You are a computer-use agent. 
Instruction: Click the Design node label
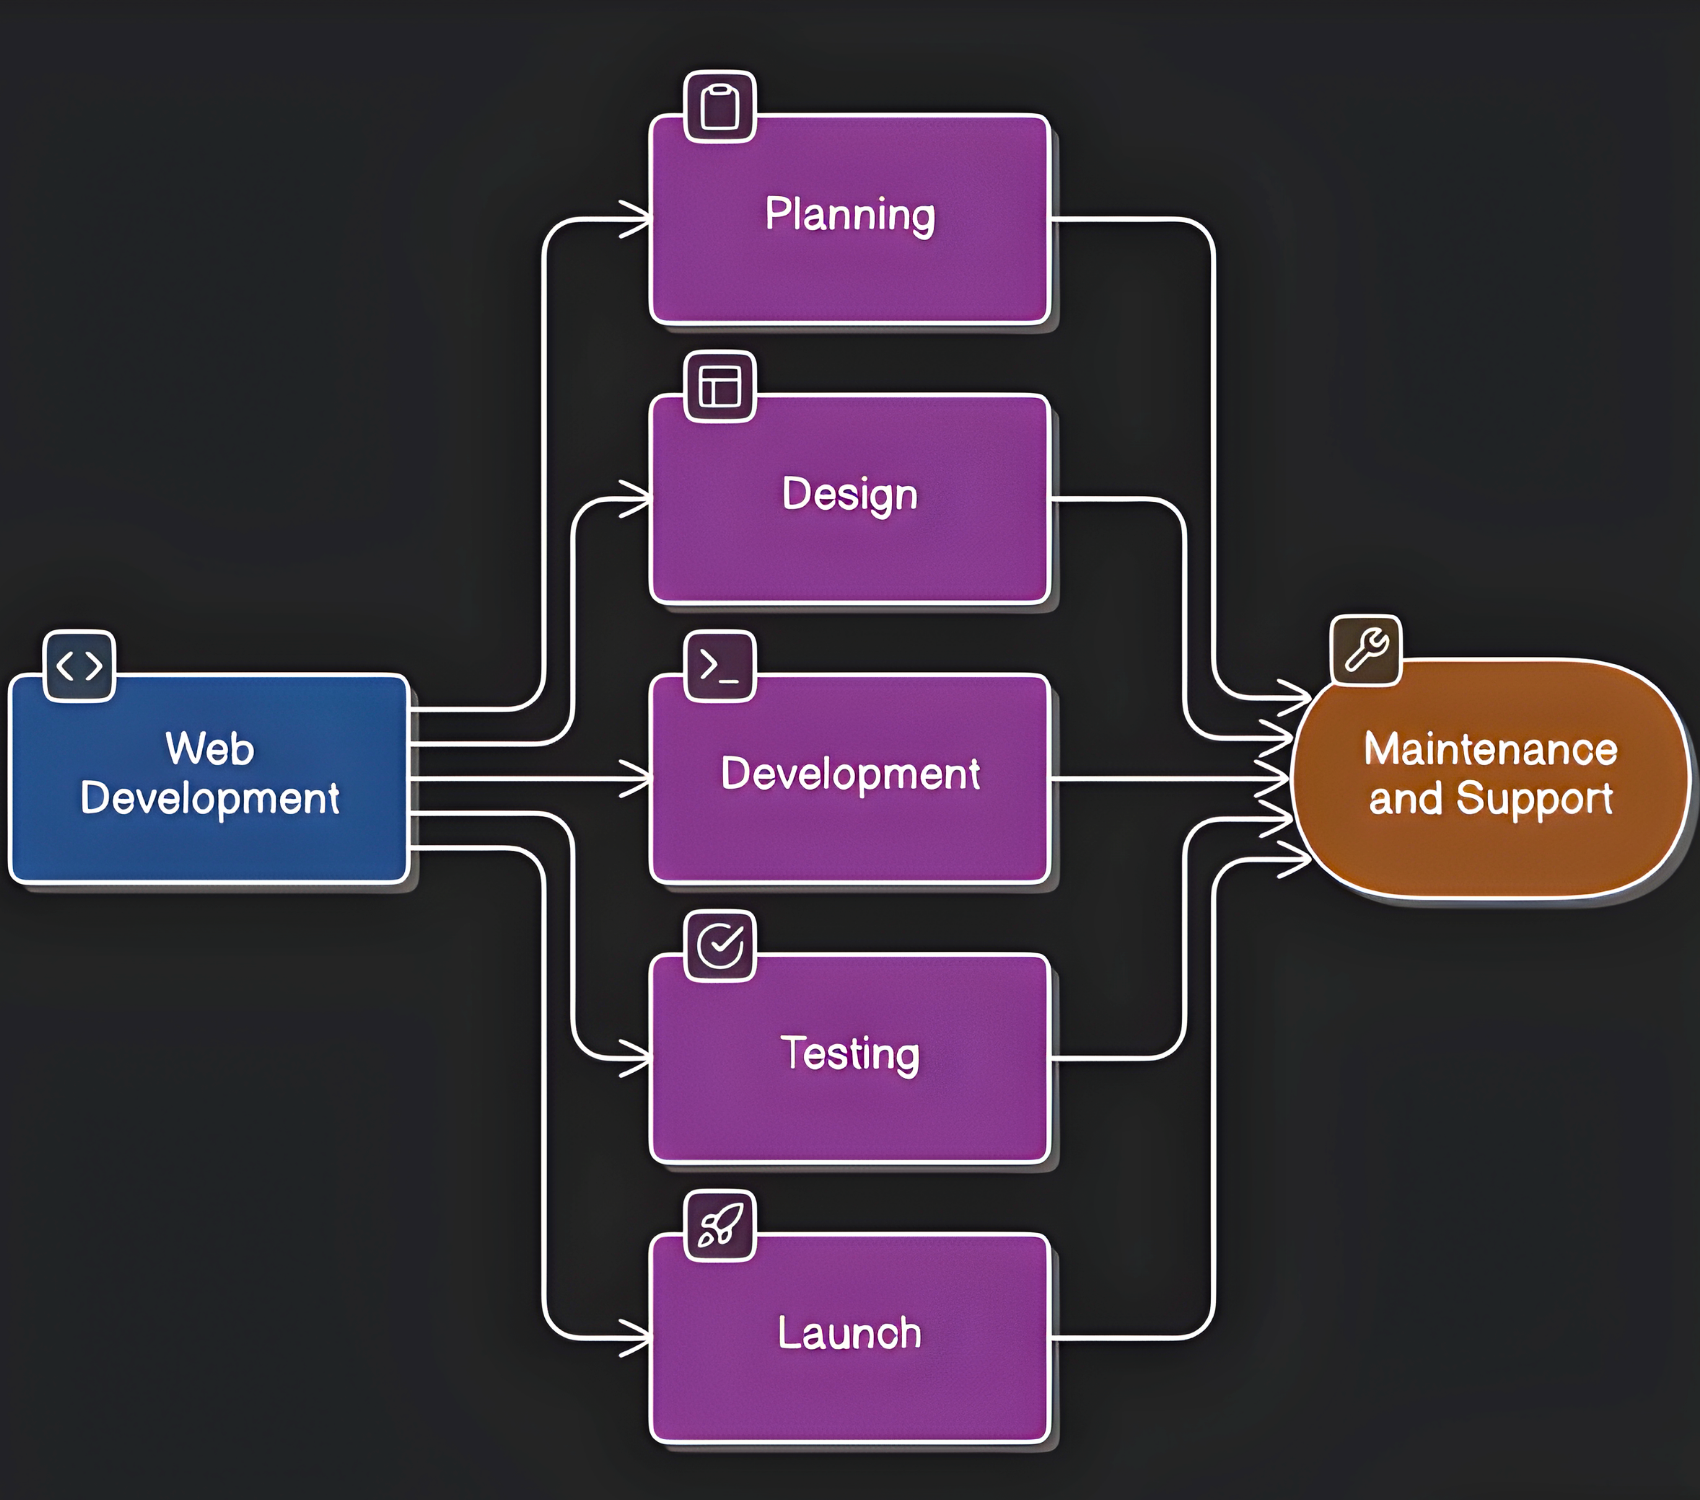click(x=850, y=495)
